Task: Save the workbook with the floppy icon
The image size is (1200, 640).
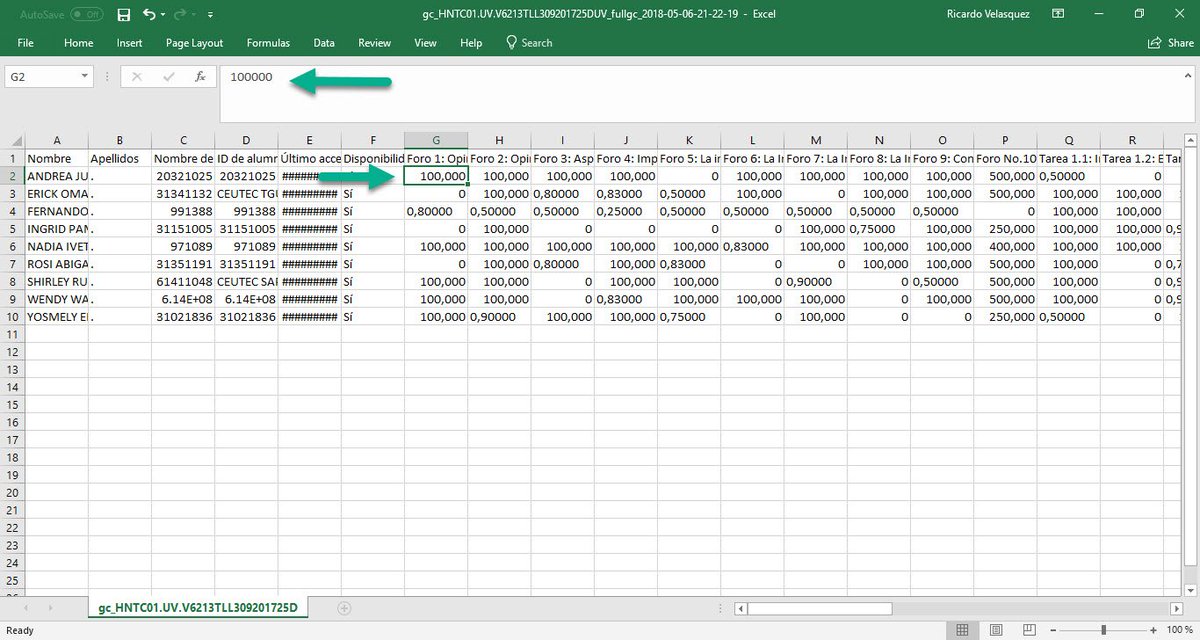Action: 123,15
